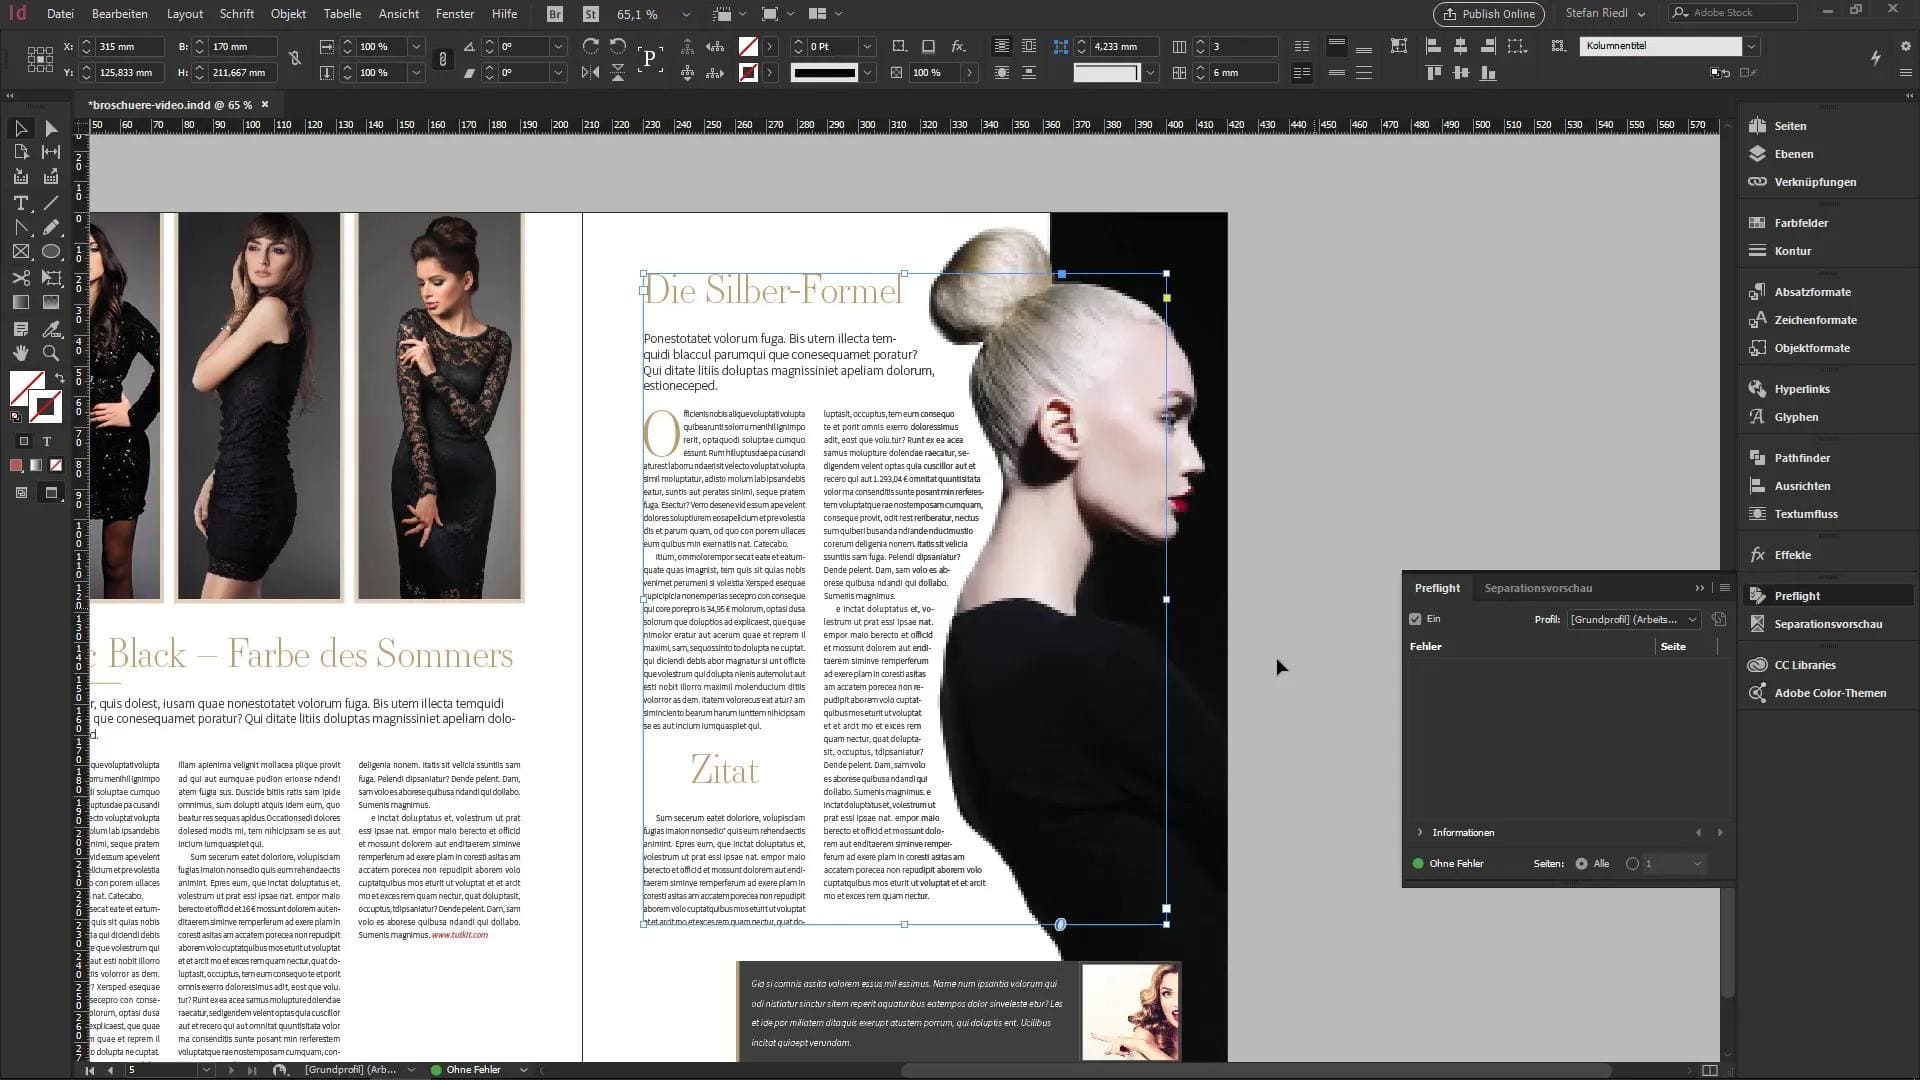The height and width of the screenshot is (1080, 1920).
Task: Switch to the Separationsvorschau tab
Action: point(1538,588)
